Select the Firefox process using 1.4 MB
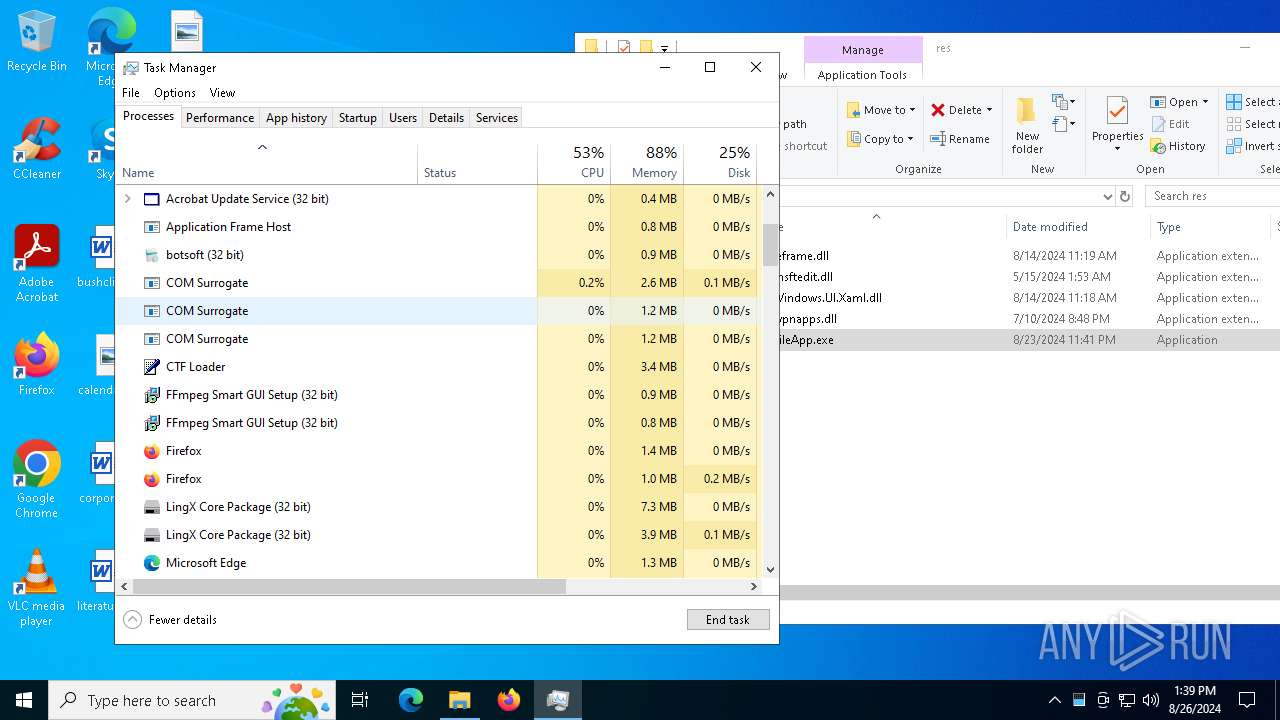Viewport: 1280px width, 720px height. [439, 451]
